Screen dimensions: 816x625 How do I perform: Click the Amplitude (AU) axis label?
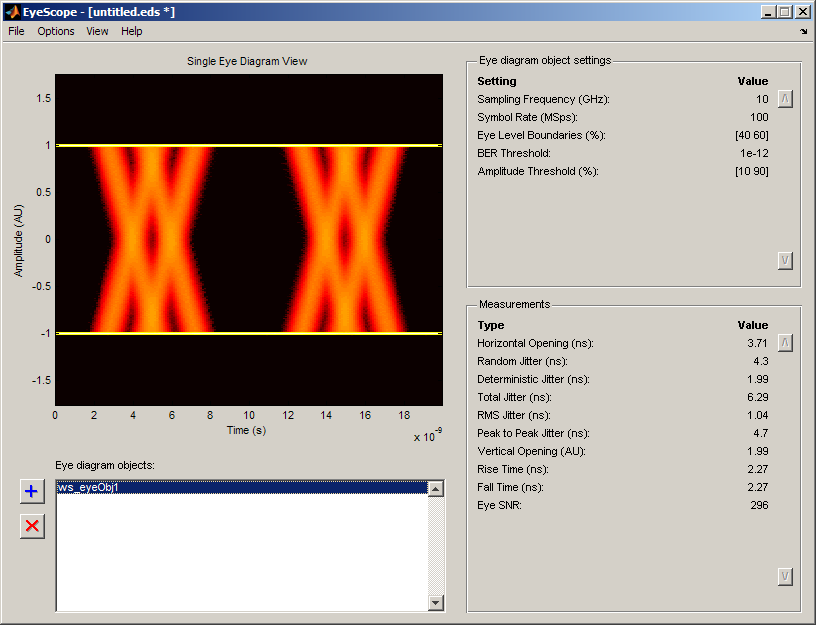(19, 240)
